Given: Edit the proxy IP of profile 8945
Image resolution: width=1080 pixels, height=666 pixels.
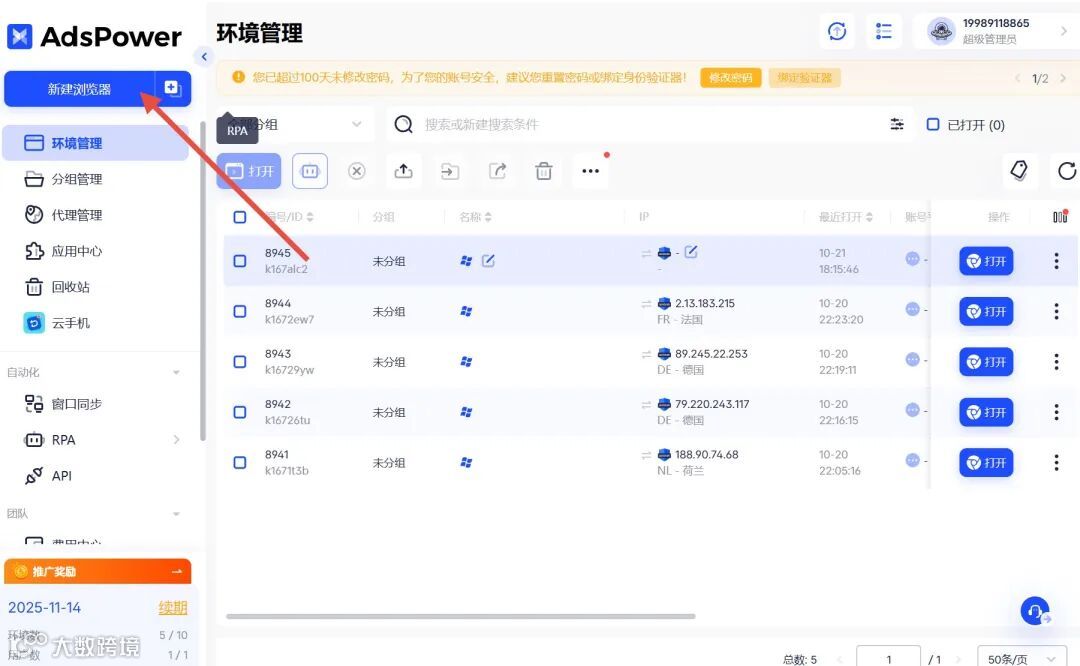Looking at the screenshot, I should point(691,252).
